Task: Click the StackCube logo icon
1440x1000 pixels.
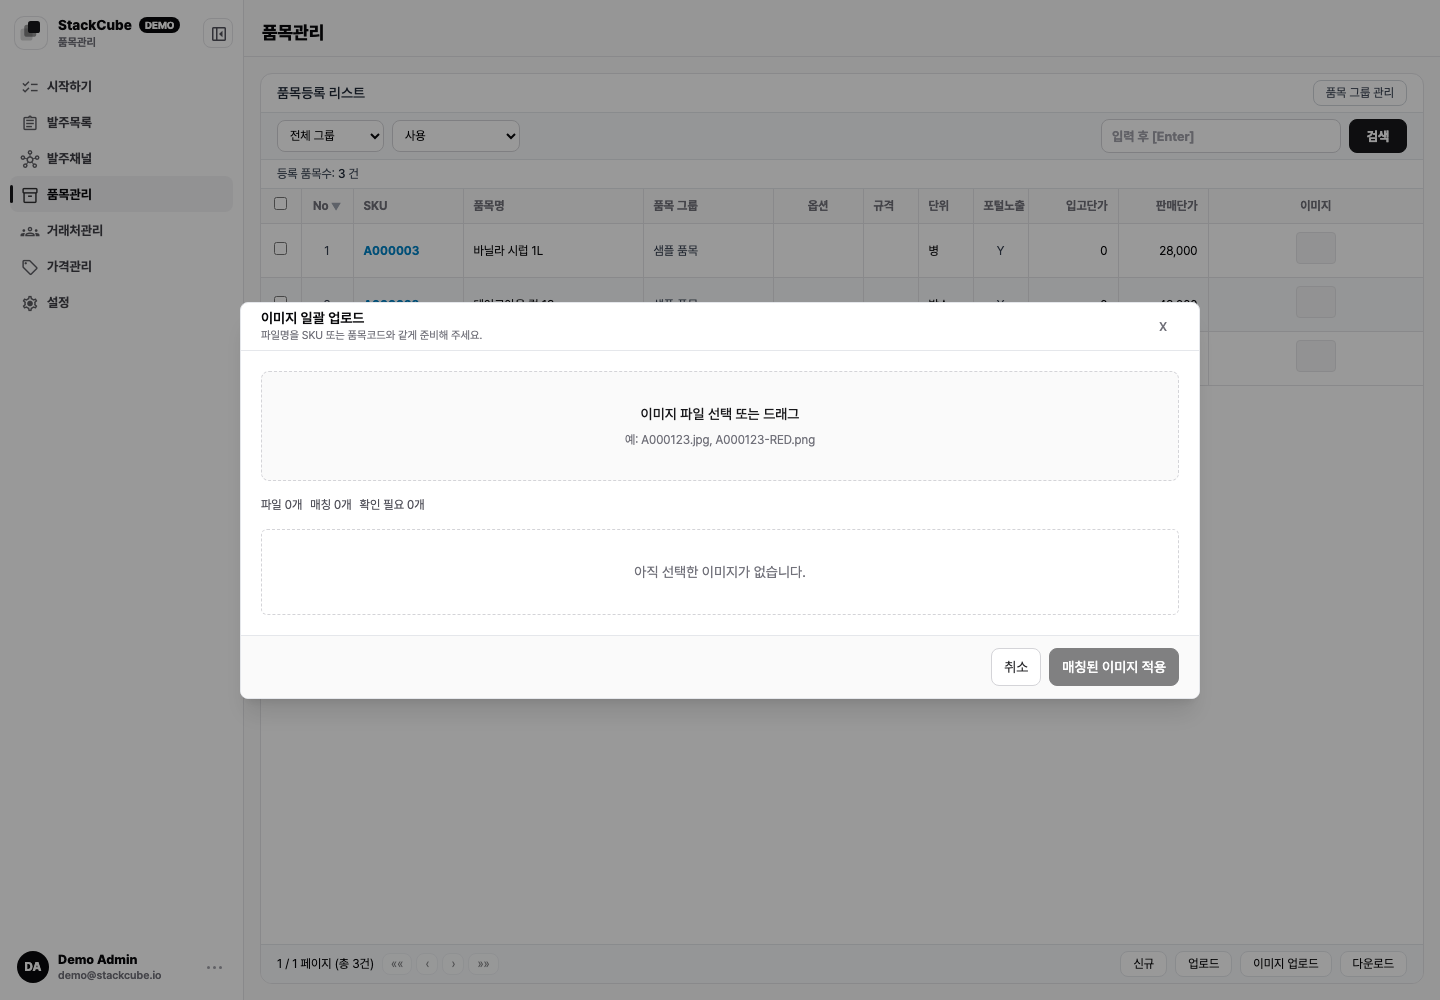Action: (x=31, y=33)
